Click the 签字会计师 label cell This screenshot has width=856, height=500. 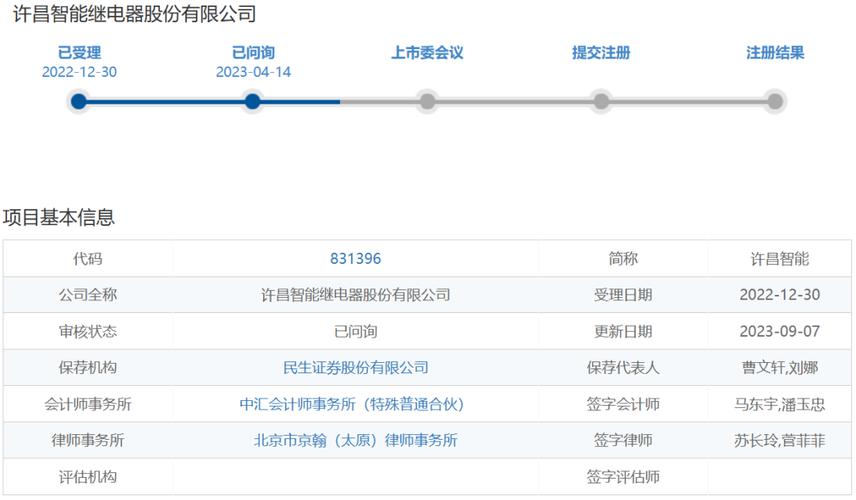click(x=623, y=404)
